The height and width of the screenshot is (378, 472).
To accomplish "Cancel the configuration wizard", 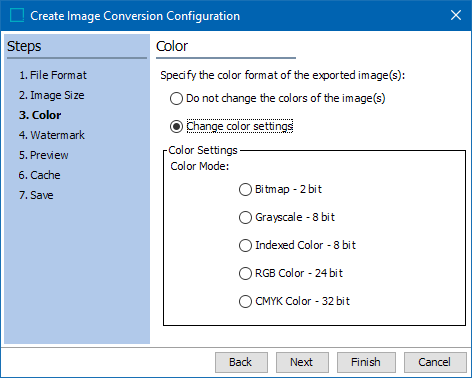I will pos(435,362).
